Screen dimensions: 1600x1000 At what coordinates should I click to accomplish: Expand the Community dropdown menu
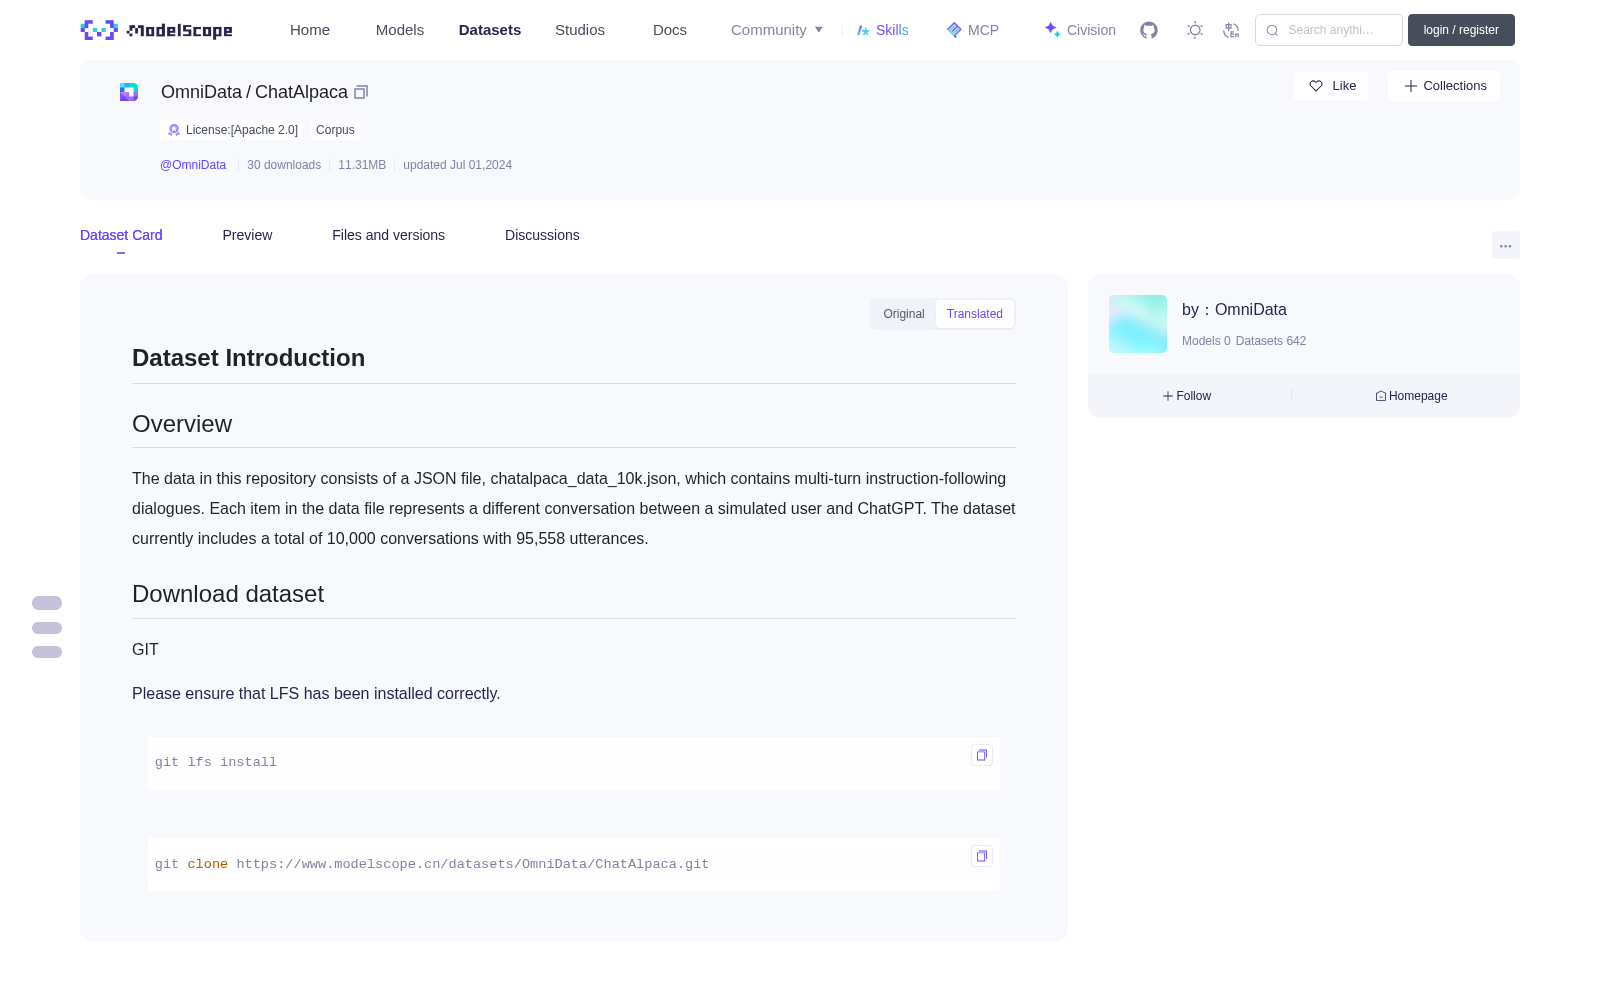click(777, 30)
